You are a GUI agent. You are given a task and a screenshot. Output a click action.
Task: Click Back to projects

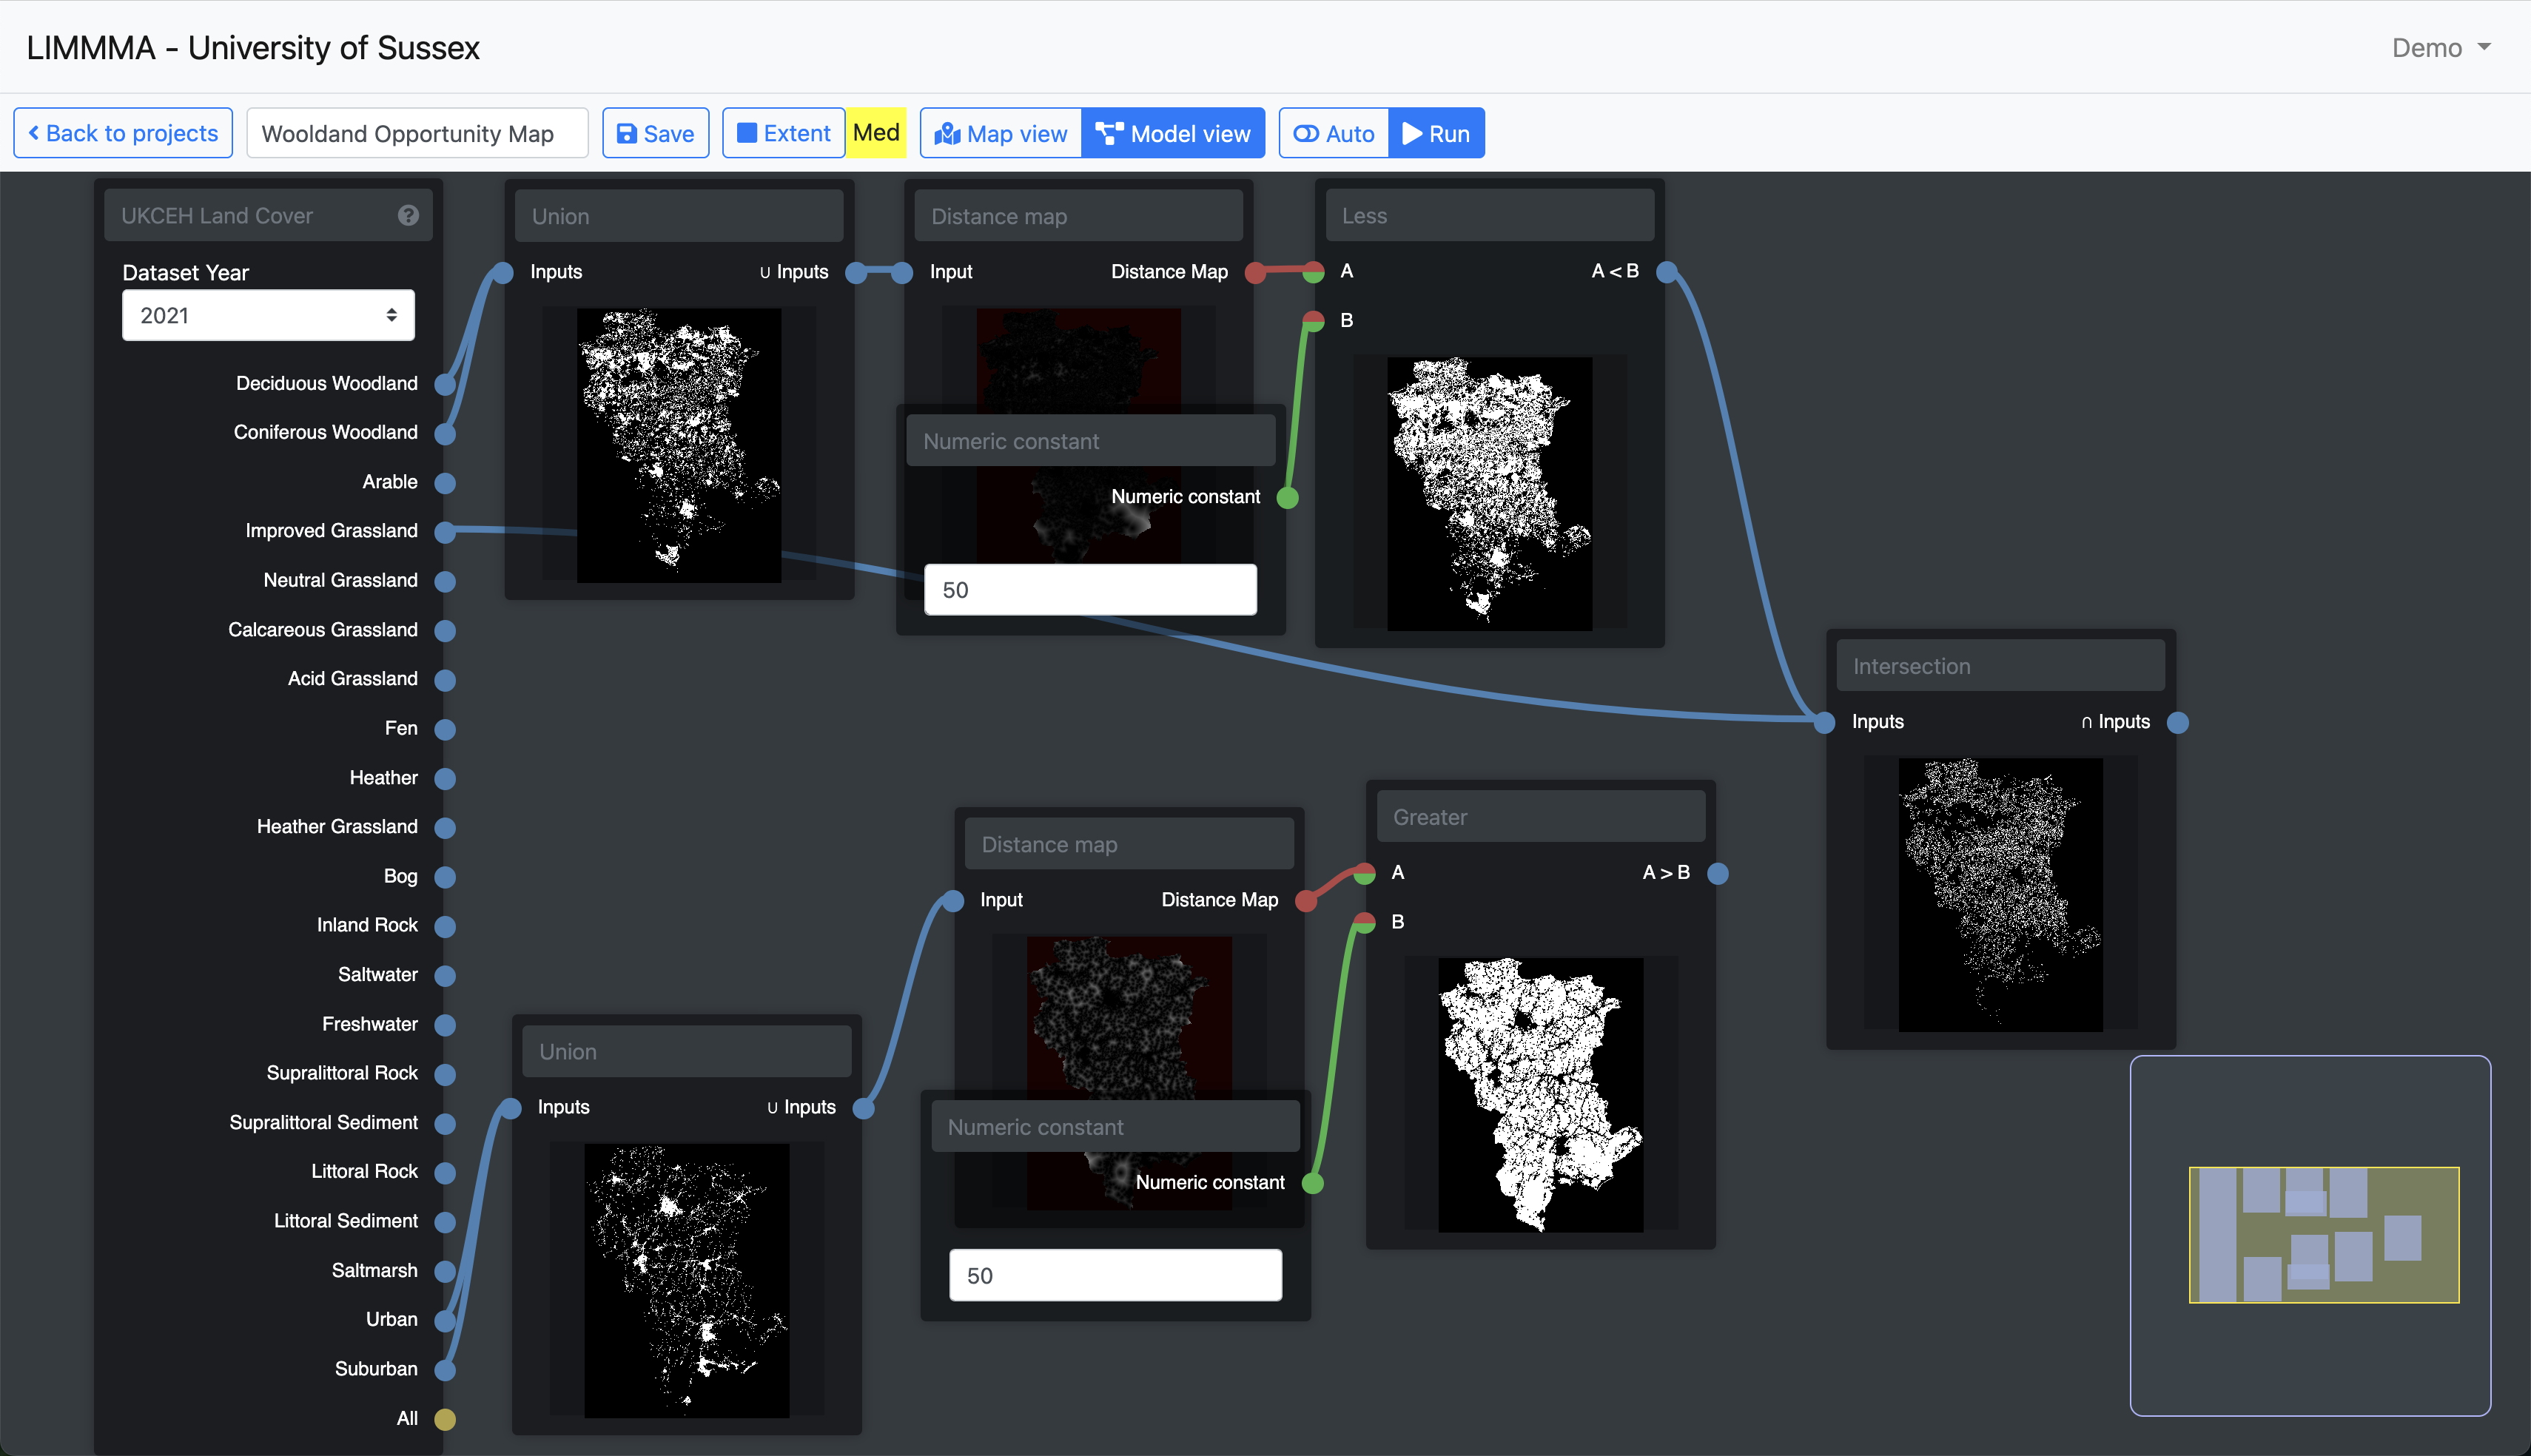pyautogui.click(x=123, y=133)
